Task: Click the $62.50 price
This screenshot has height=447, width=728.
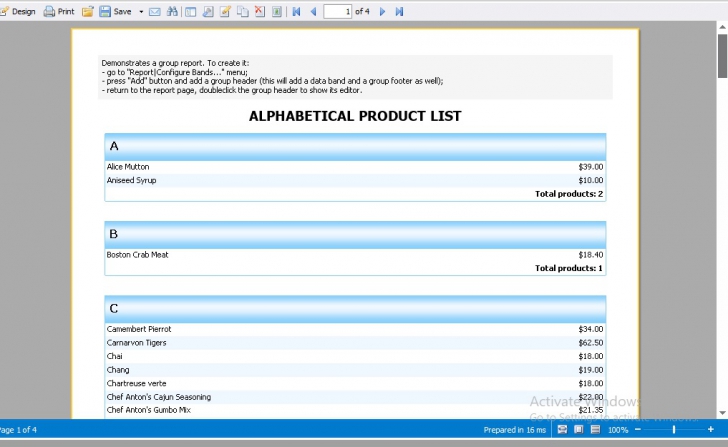Action: (591, 343)
